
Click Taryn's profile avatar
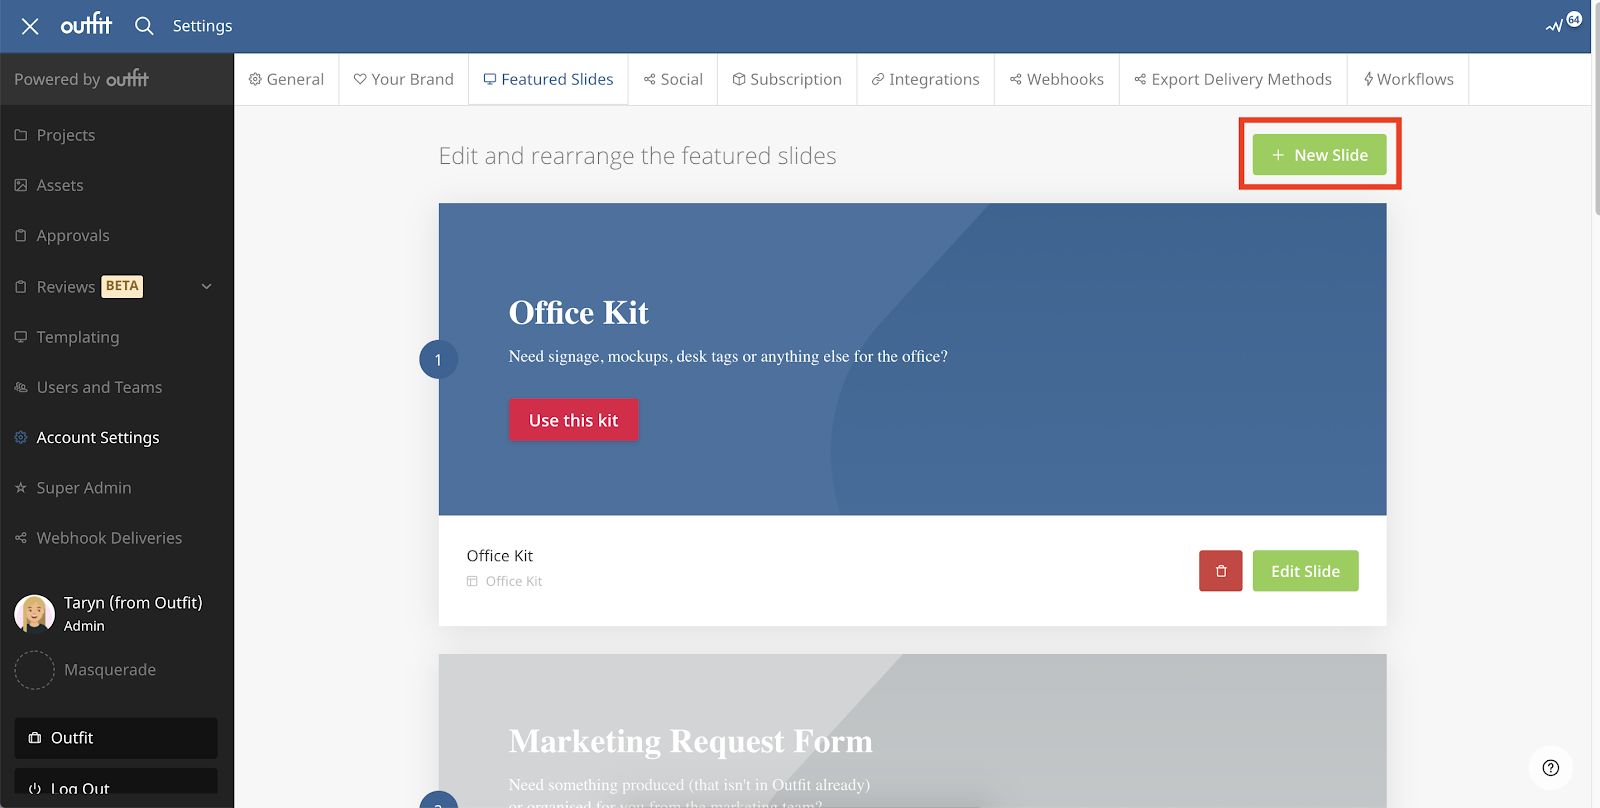(x=35, y=613)
